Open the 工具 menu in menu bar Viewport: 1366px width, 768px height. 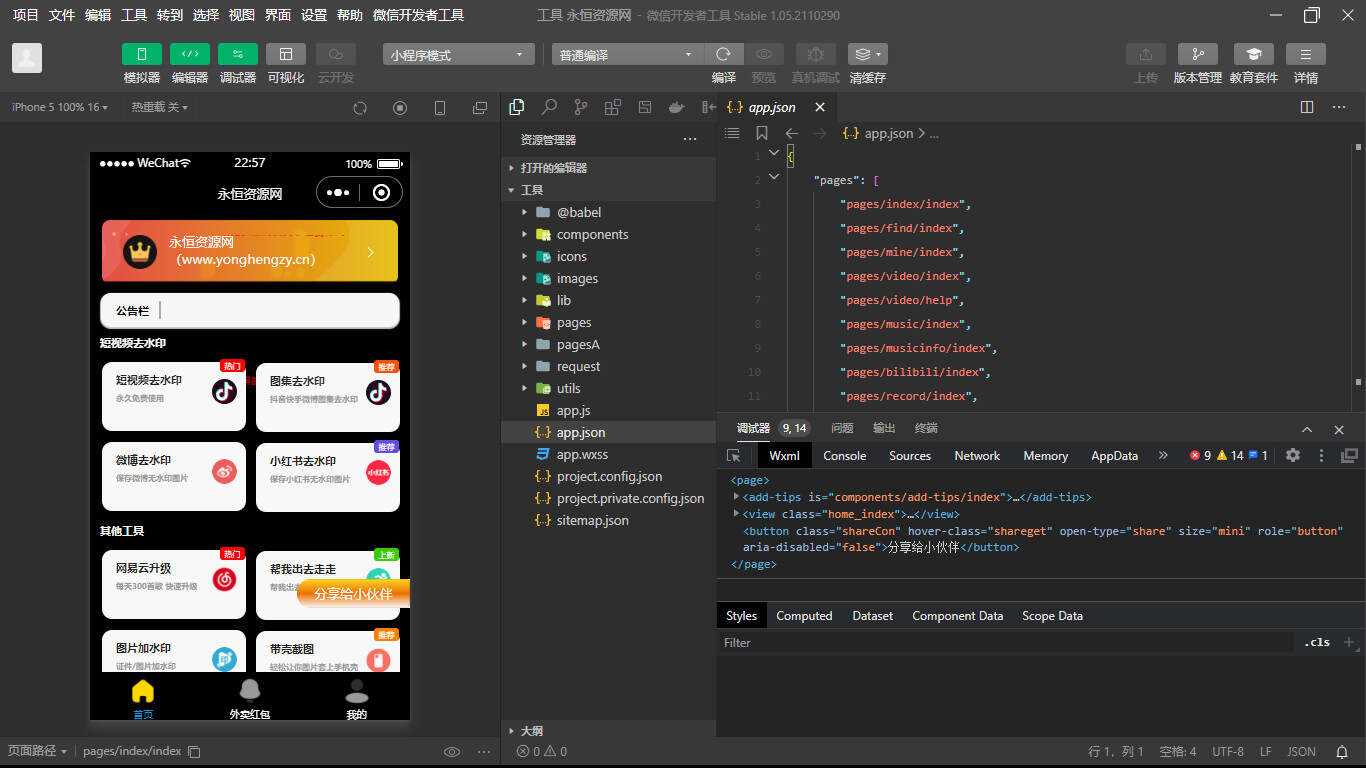pos(134,15)
